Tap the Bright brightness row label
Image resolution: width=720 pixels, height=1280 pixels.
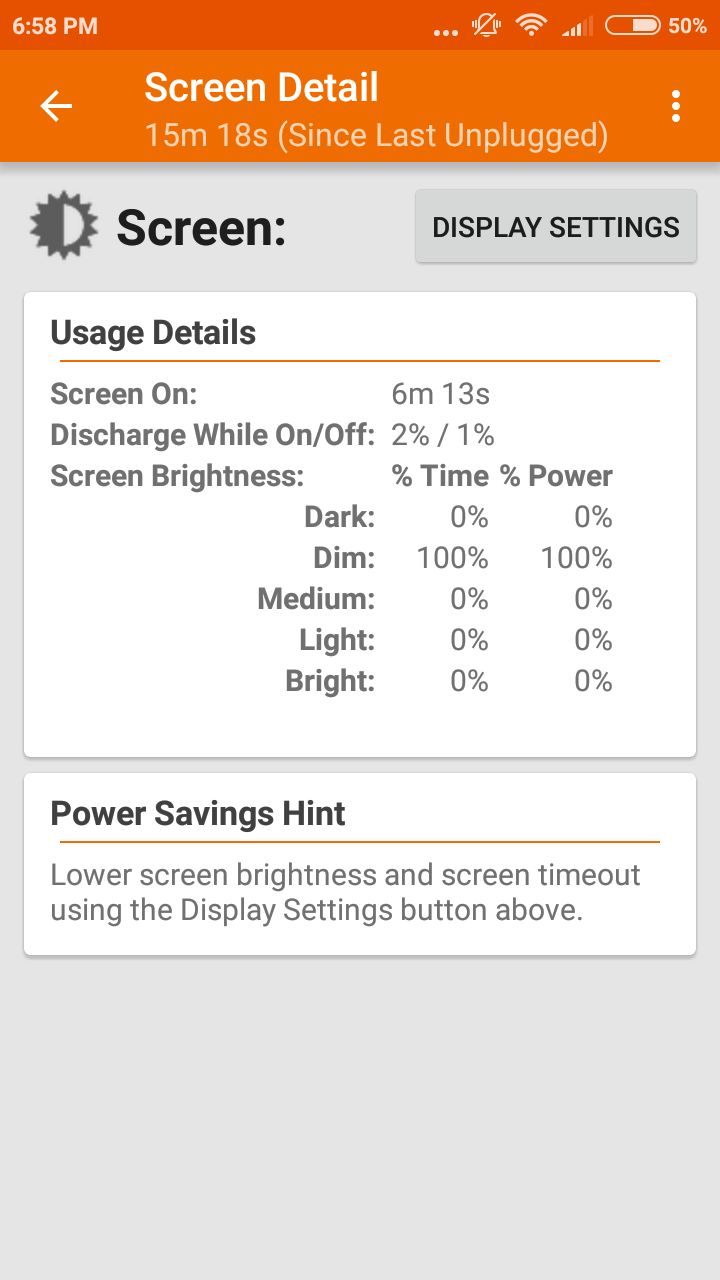point(330,681)
